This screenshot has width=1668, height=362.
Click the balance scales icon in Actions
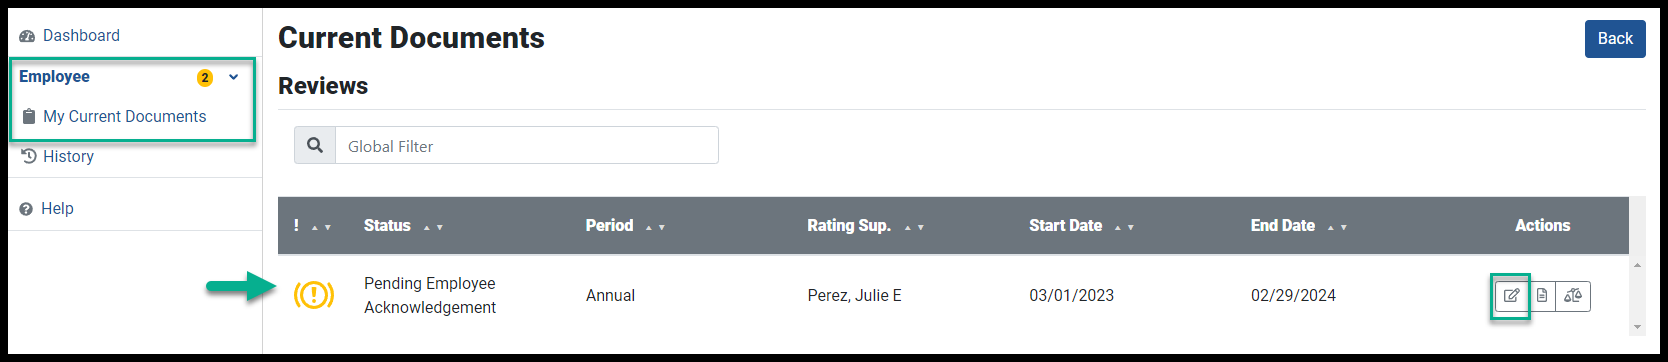(1573, 296)
